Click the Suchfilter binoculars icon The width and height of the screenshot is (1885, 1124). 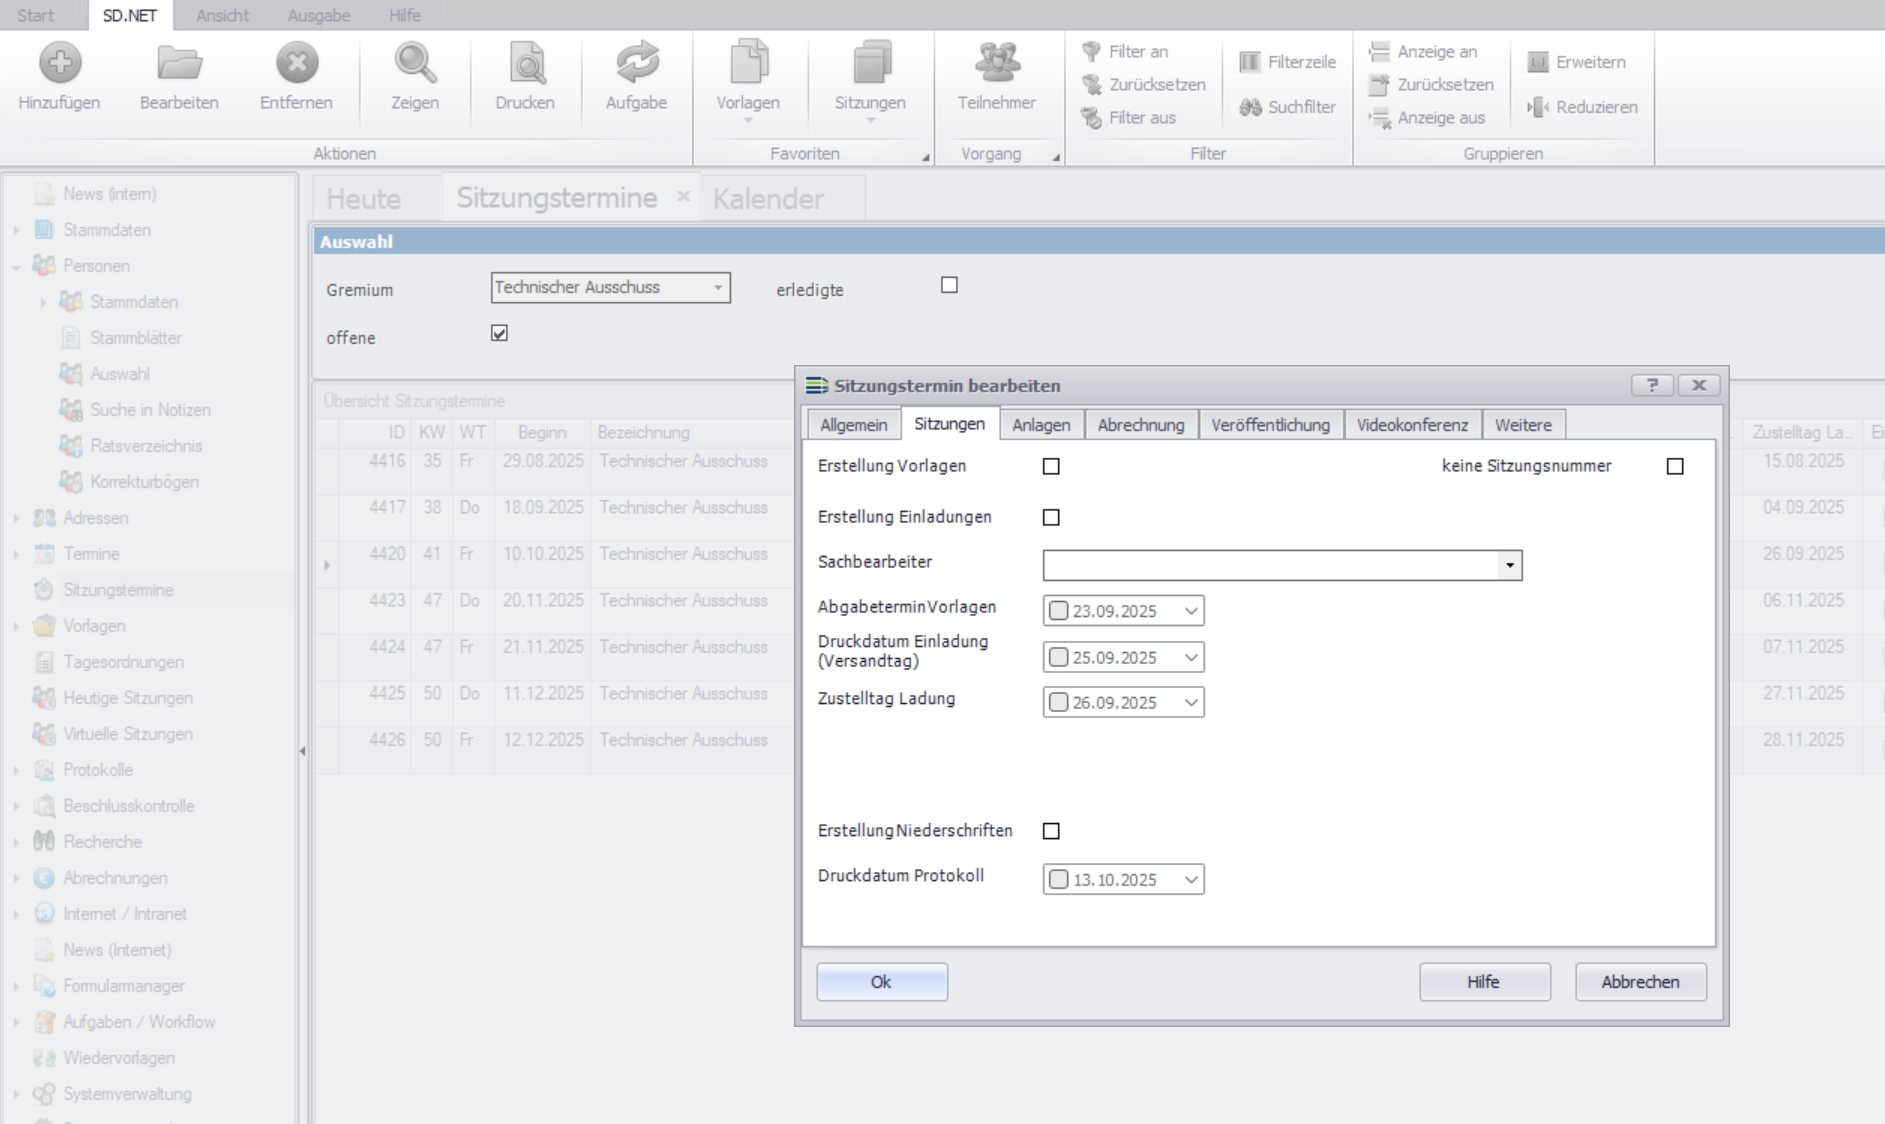coord(1250,107)
